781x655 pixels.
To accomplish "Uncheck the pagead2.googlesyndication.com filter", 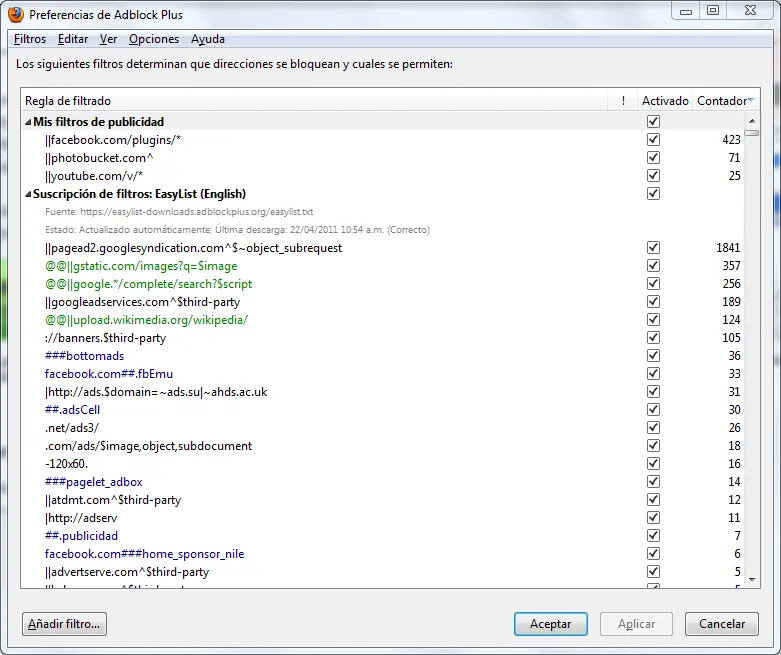I will 653,248.
